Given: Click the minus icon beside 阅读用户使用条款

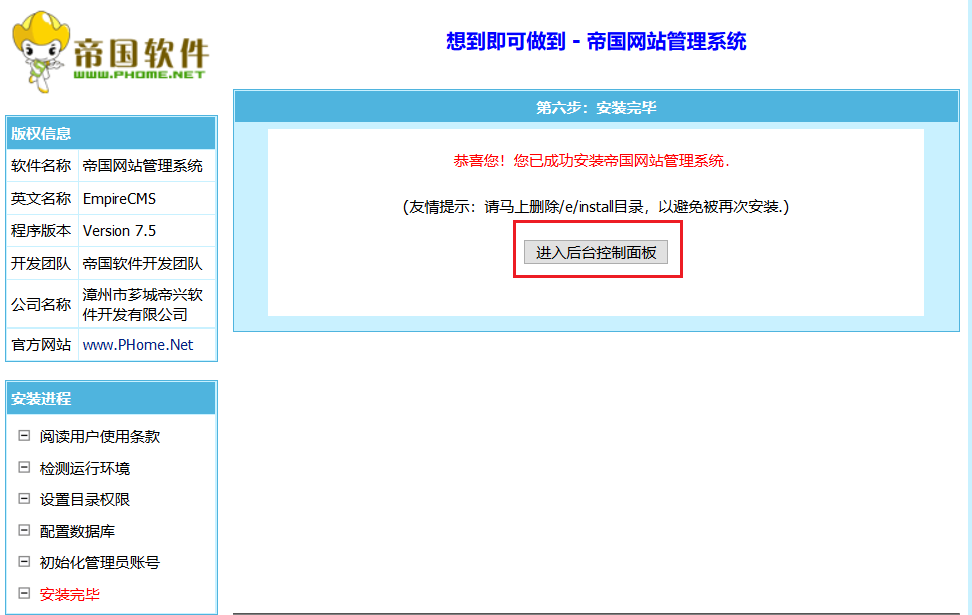Looking at the screenshot, I should tap(24, 436).
